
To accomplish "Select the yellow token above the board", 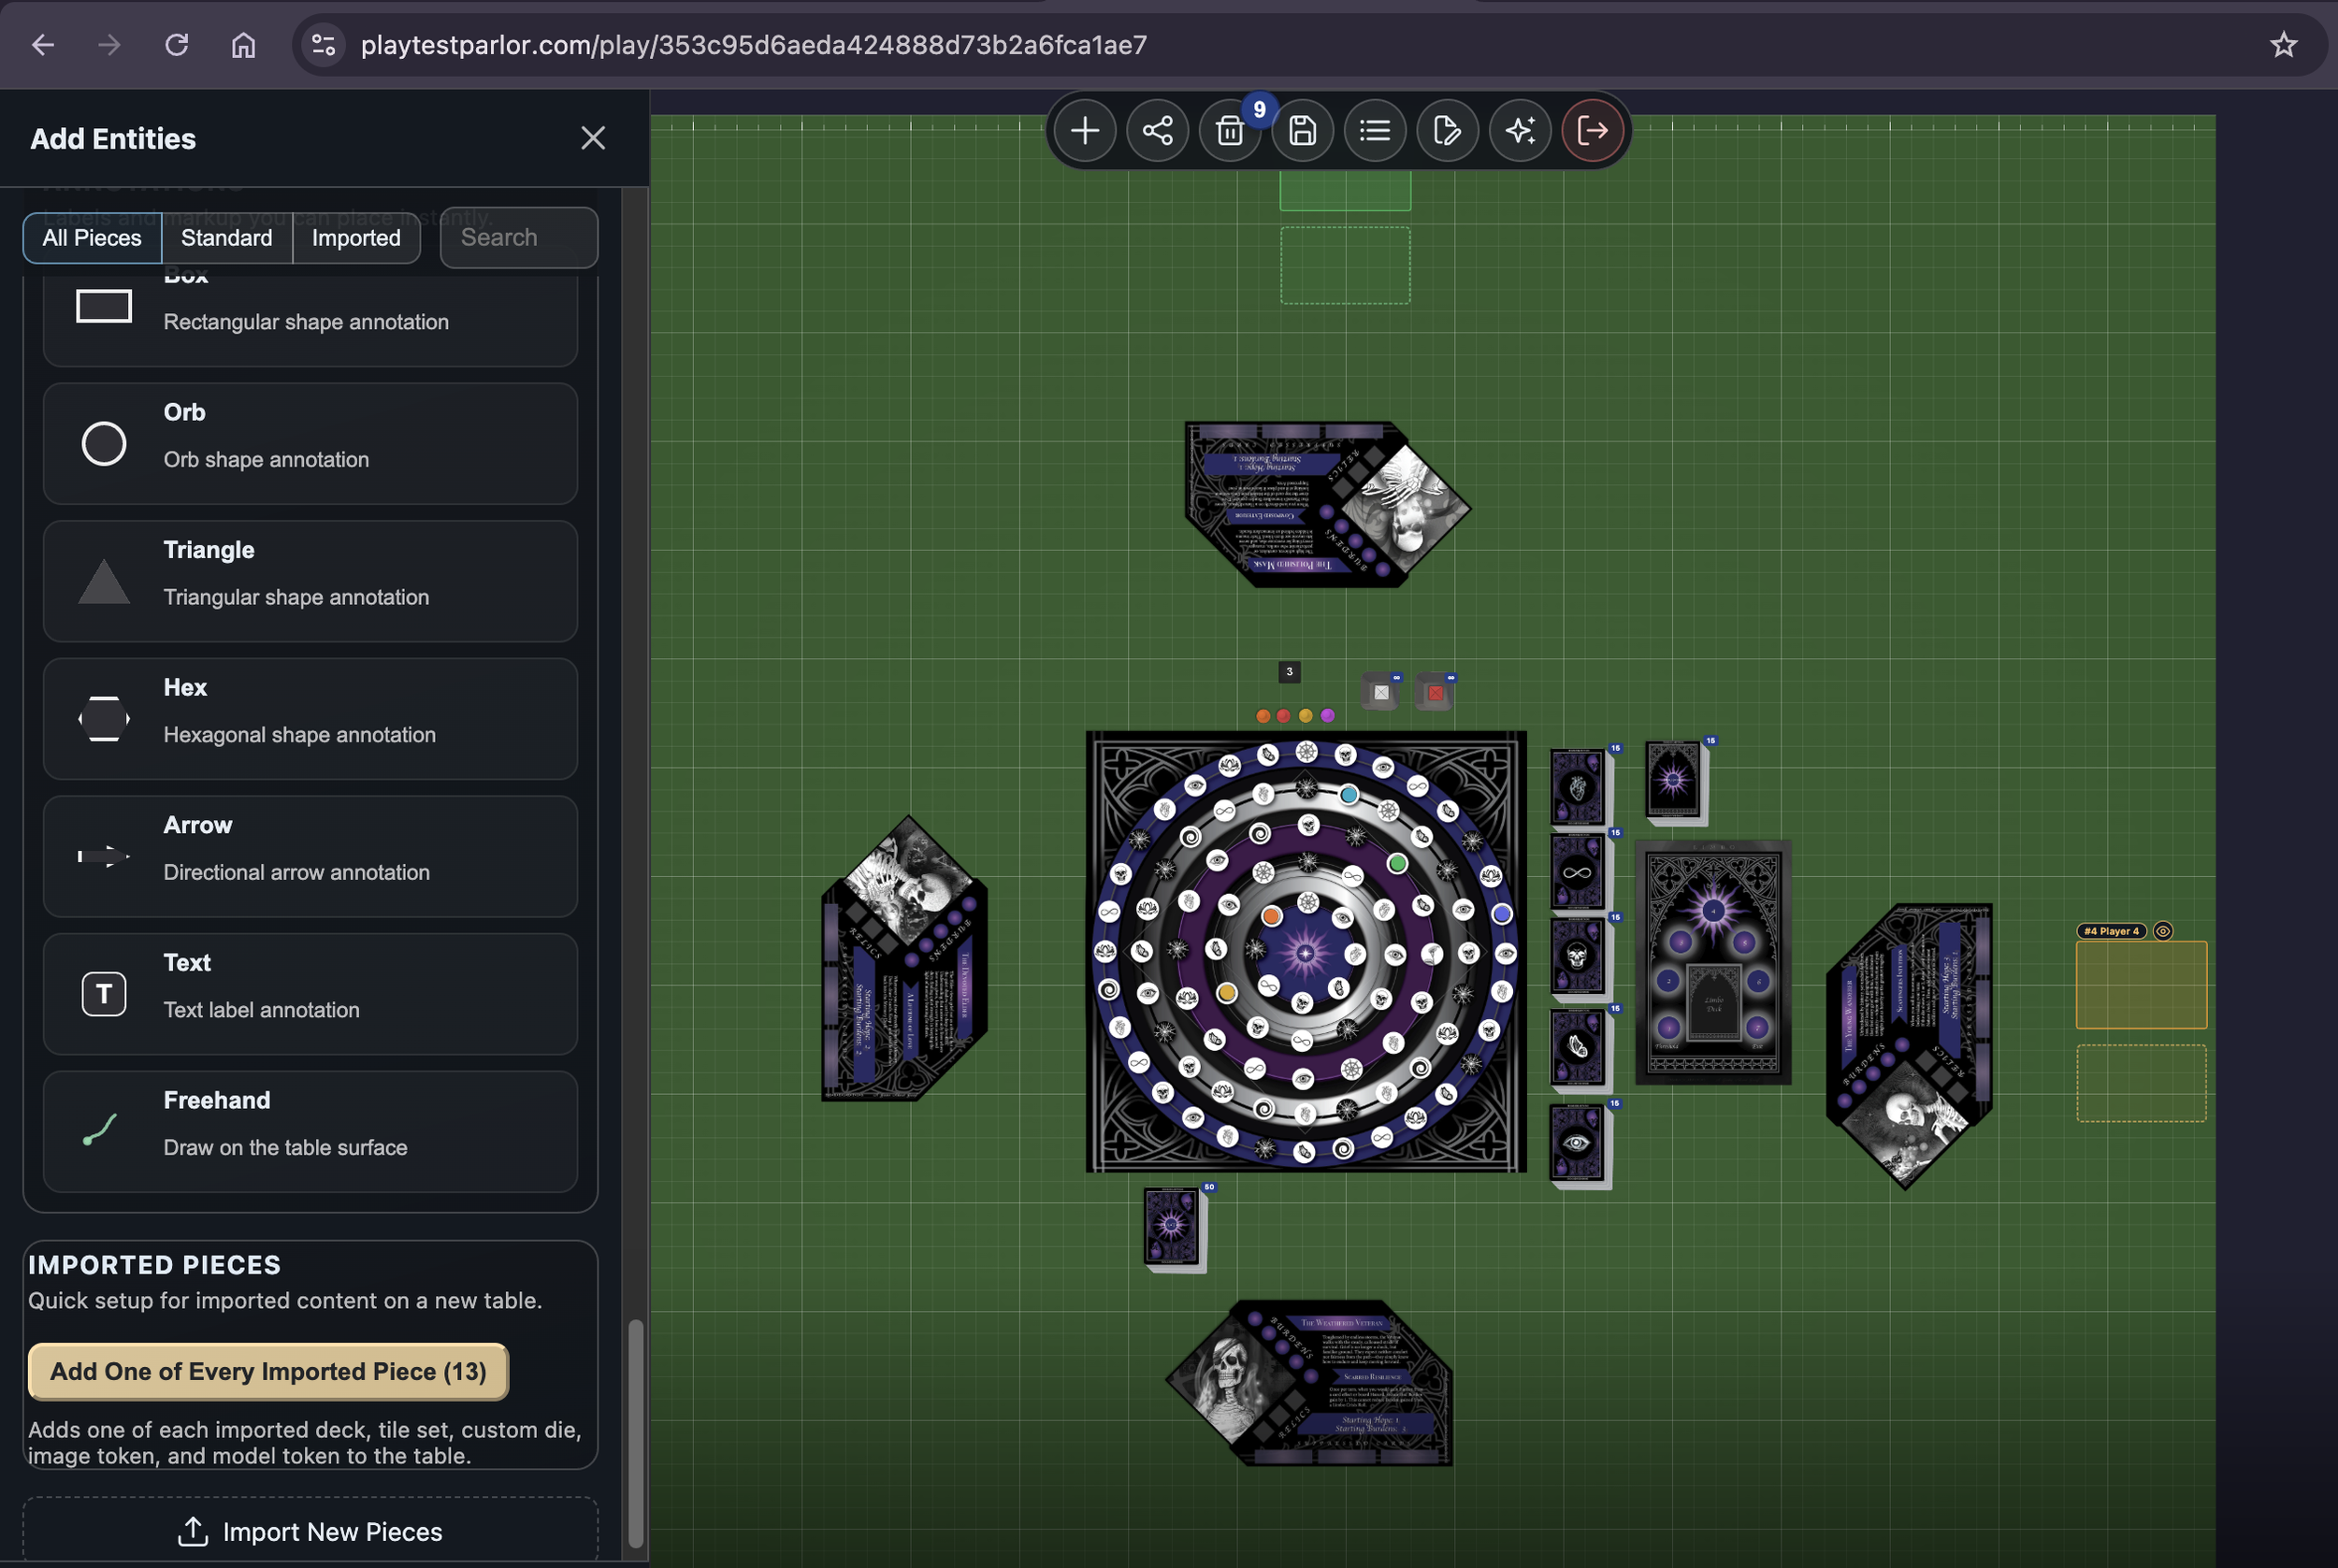I will (1306, 716).
